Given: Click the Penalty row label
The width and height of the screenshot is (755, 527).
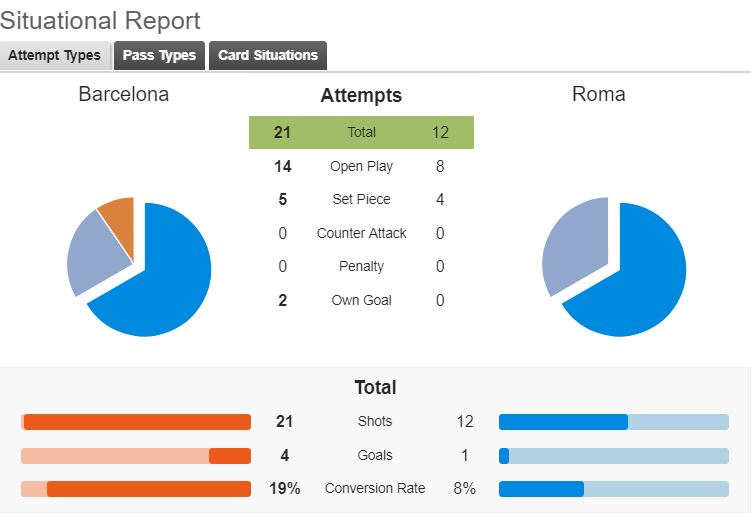Looking at the screenshot, I should click(x=361, y=266).
